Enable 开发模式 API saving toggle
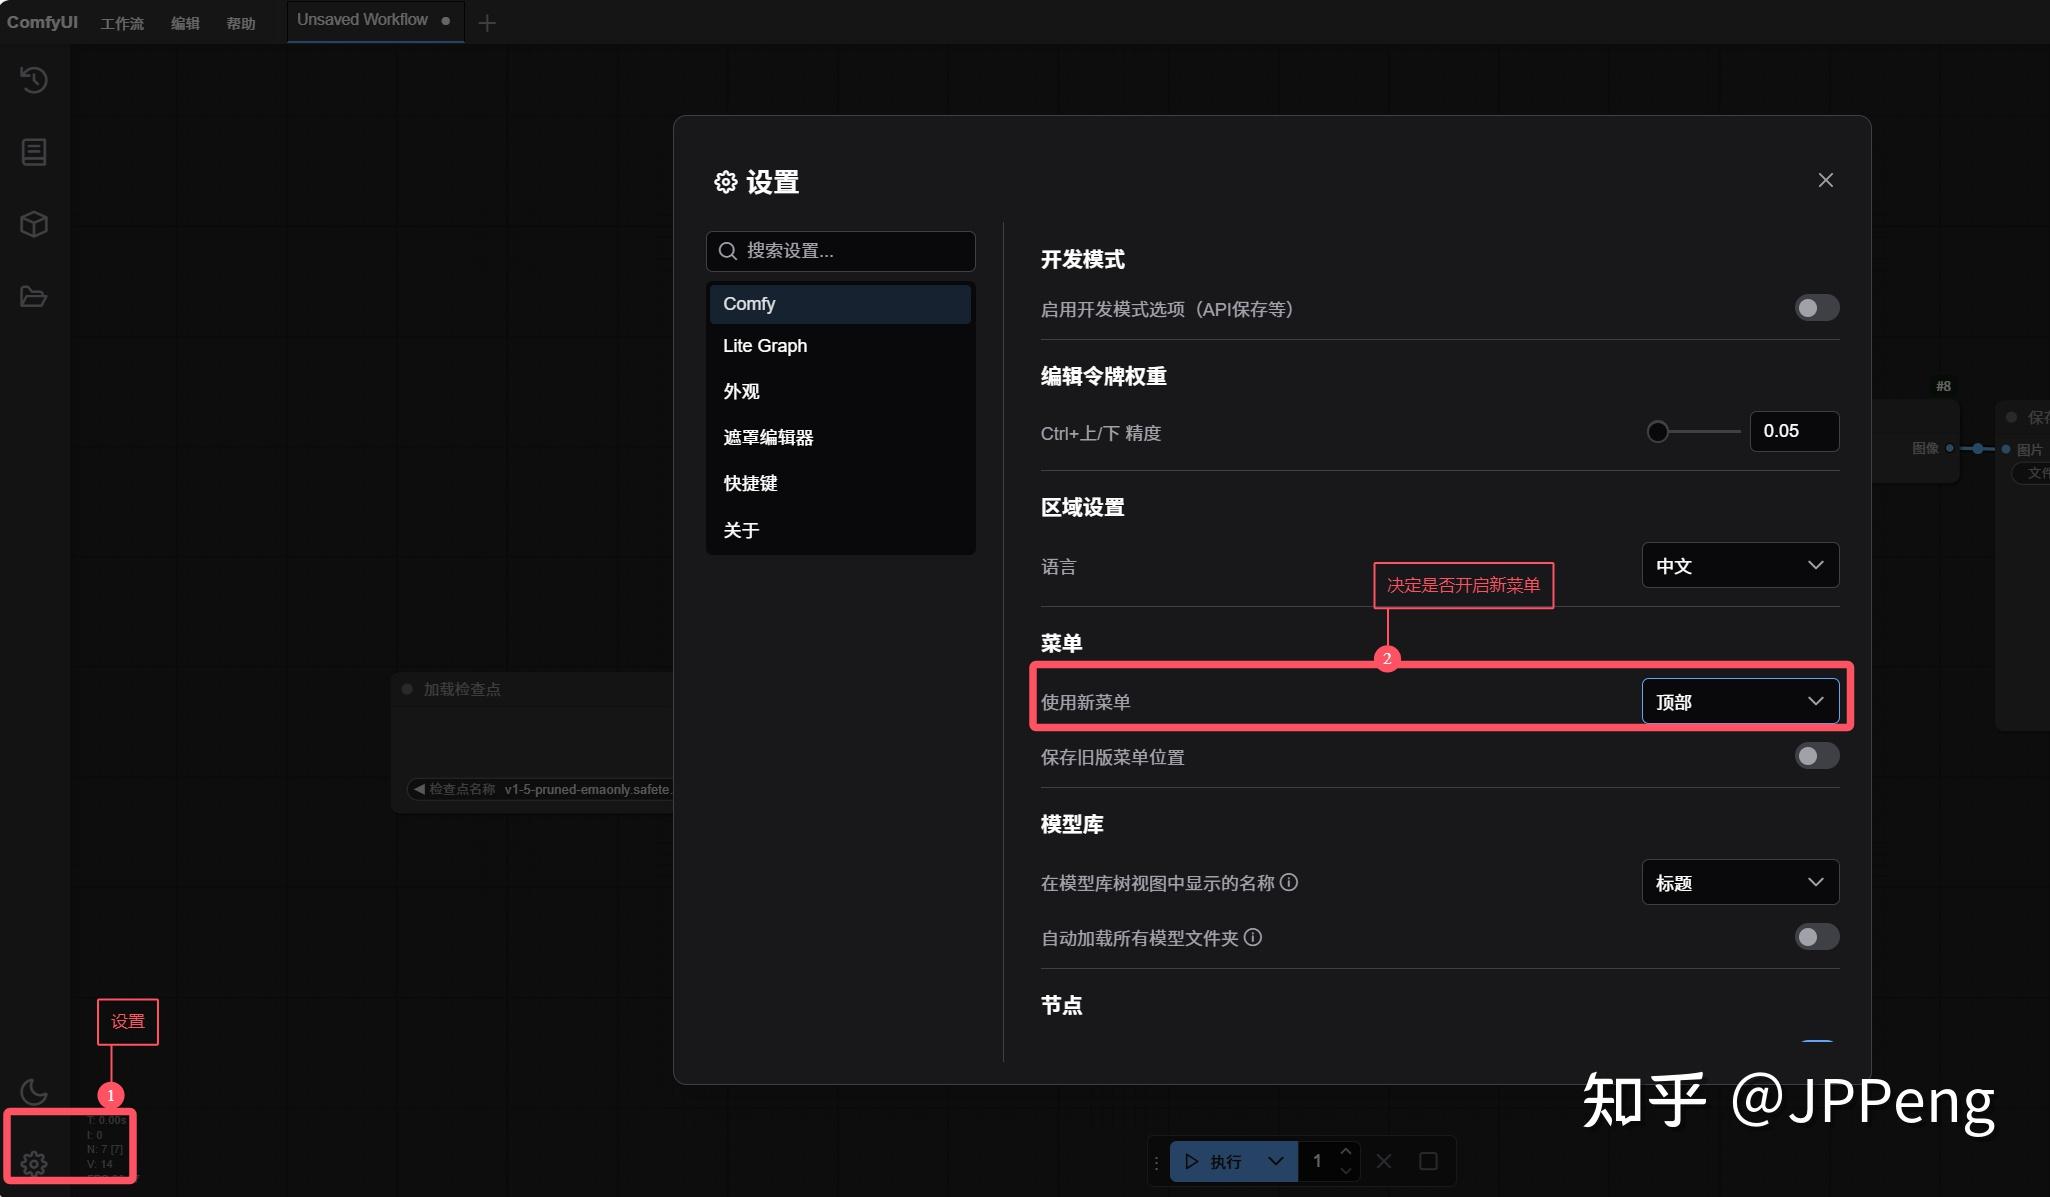 tap(1815, 308)
